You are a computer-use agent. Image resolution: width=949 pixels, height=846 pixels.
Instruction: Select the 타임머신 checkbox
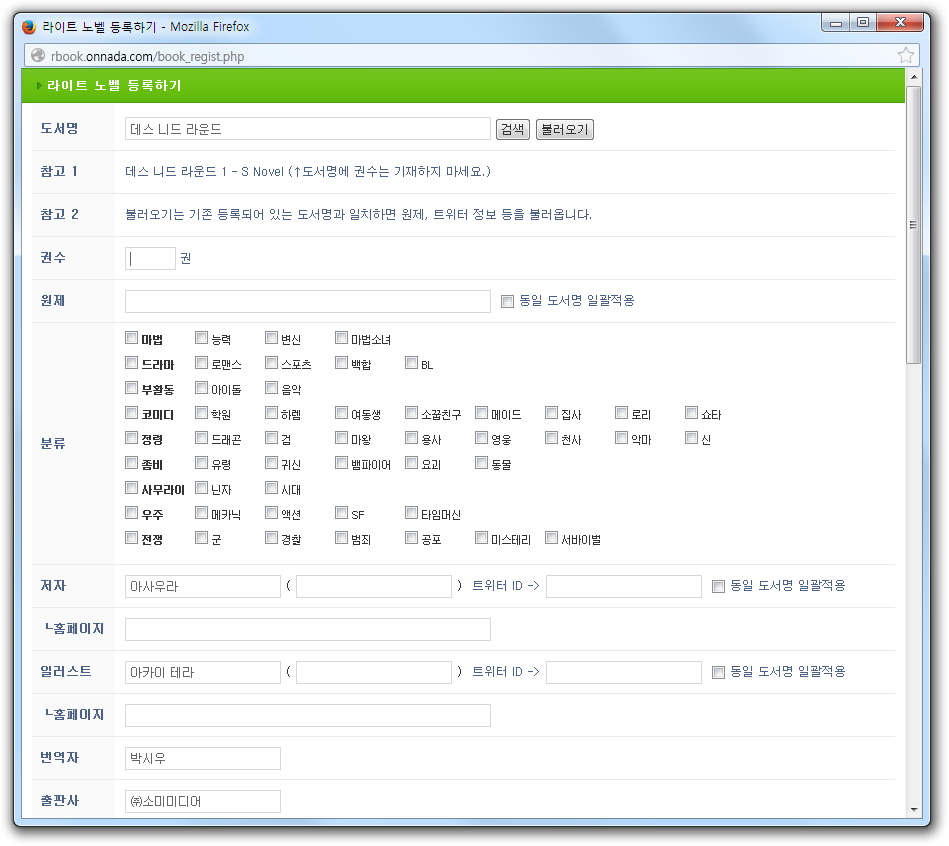411,513
